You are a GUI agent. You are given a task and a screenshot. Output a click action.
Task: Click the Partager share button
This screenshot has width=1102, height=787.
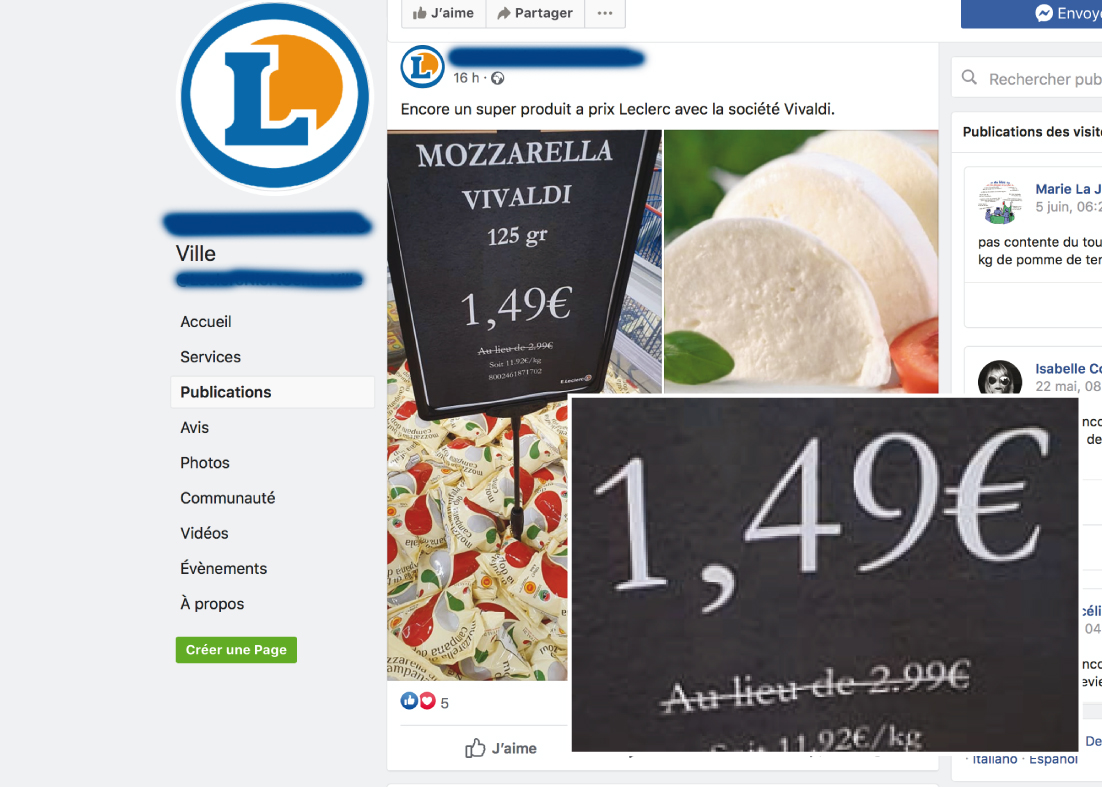pos(535,13)
